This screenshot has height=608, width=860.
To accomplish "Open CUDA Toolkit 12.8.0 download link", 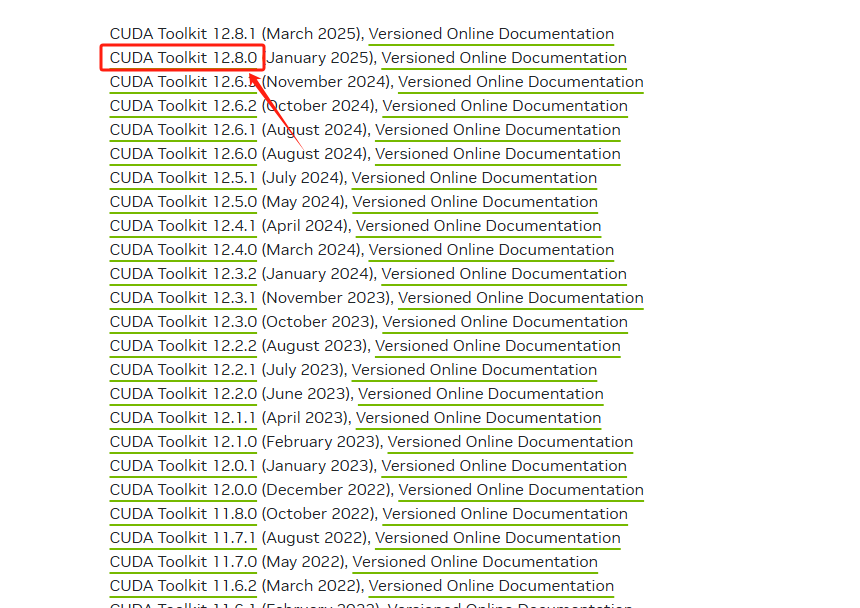I will tap(183, 58).
